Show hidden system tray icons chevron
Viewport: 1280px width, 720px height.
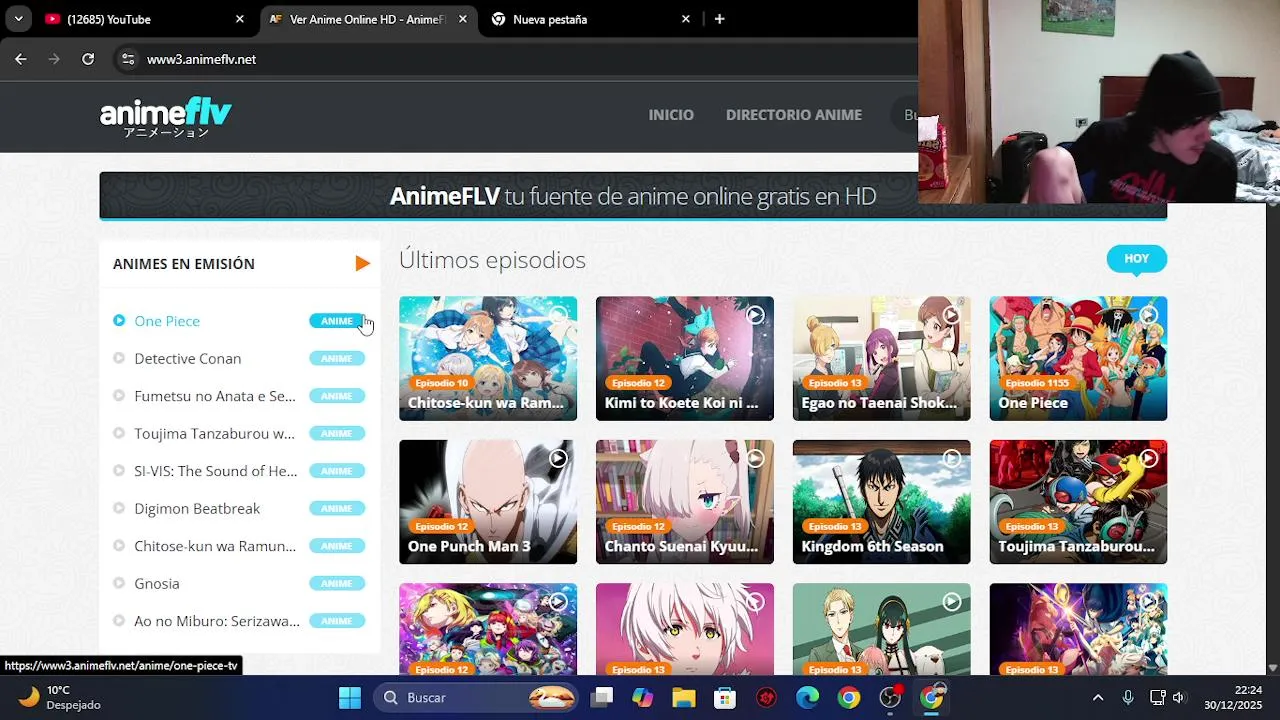tap(1098, 697)
